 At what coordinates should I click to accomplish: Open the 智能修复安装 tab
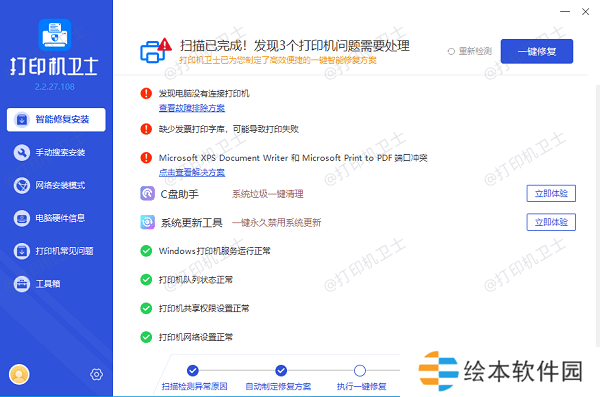click(56, 119)
